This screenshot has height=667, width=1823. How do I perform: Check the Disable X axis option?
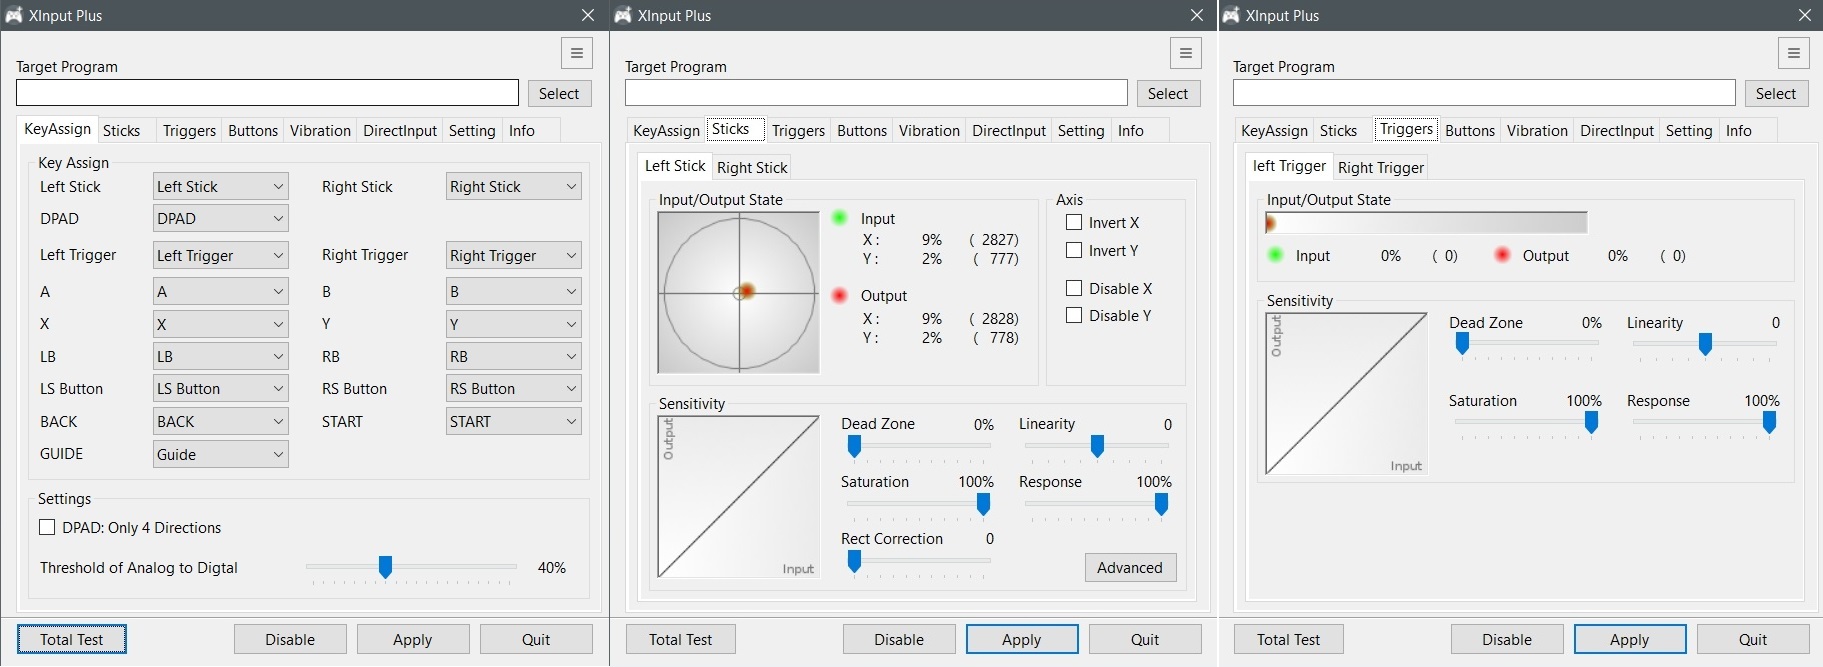pos(1074,288)
